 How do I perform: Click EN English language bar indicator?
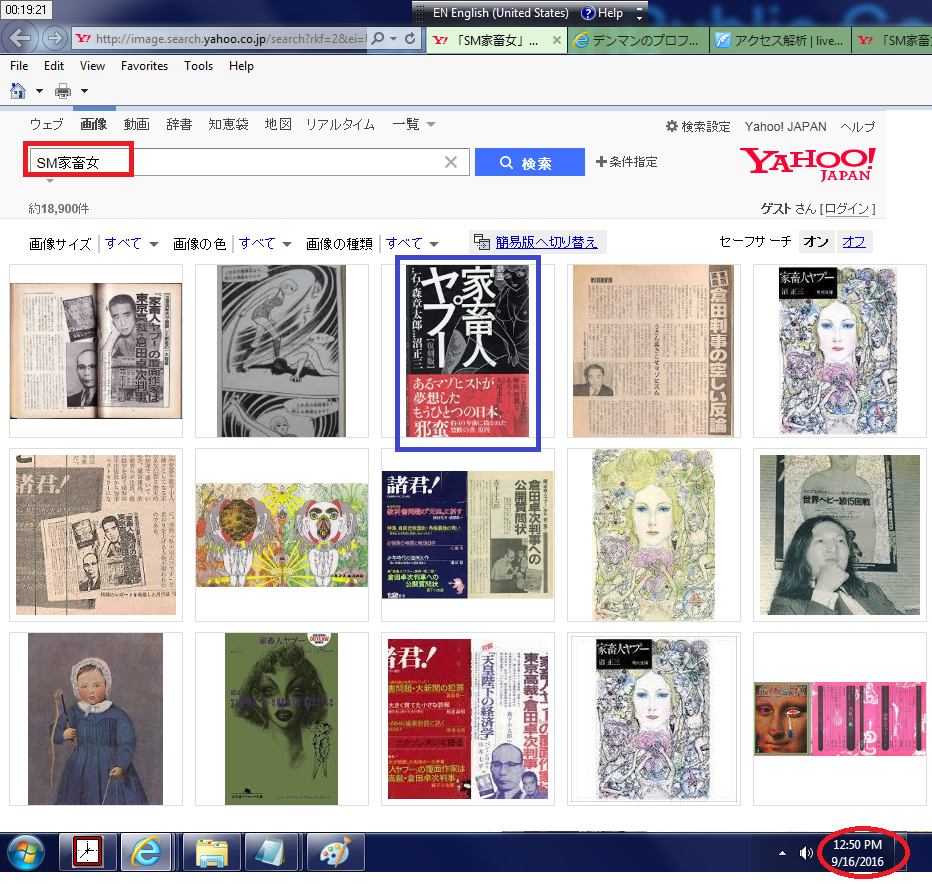[x=500, y=13]
